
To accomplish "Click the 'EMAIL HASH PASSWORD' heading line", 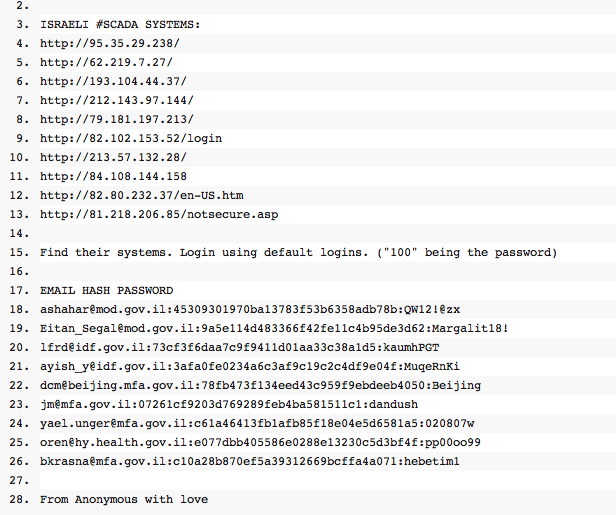I will click(106, 290).
